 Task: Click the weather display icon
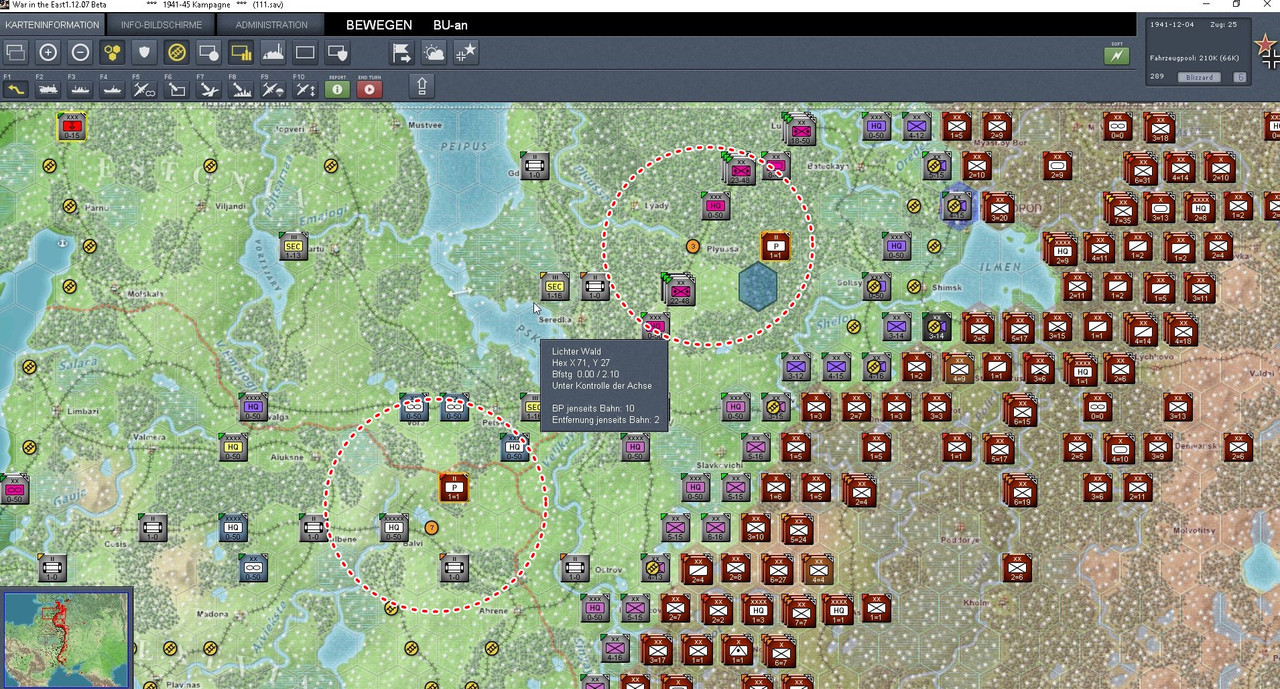point(434,52)
